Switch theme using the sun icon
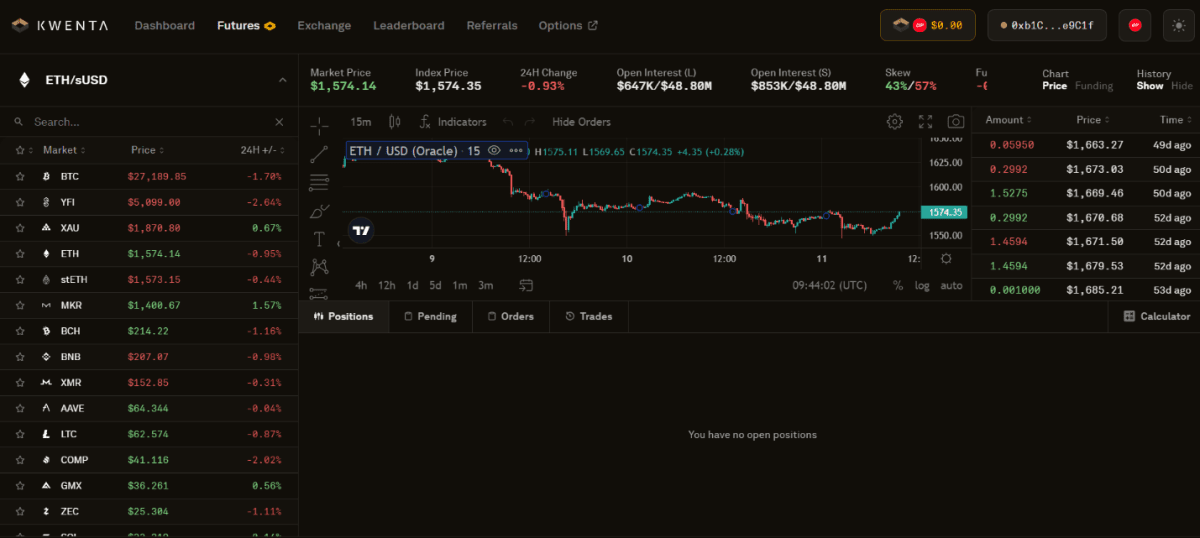This screenshot has height=538, width=1200. pos(1179,25)
